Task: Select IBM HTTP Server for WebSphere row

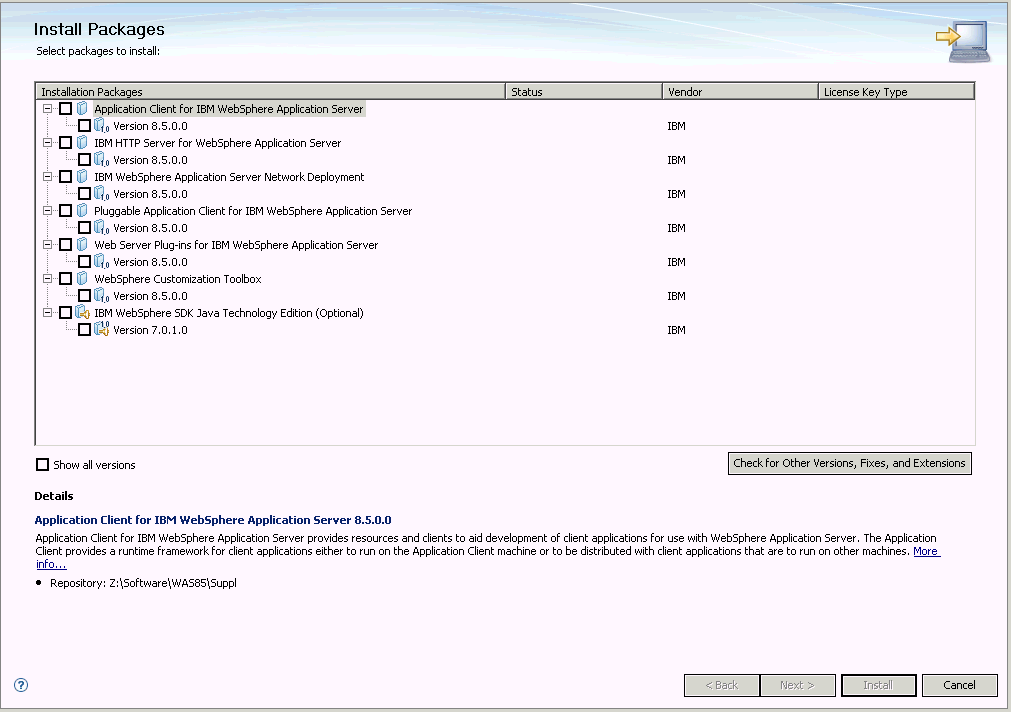Action: point(217,143)
